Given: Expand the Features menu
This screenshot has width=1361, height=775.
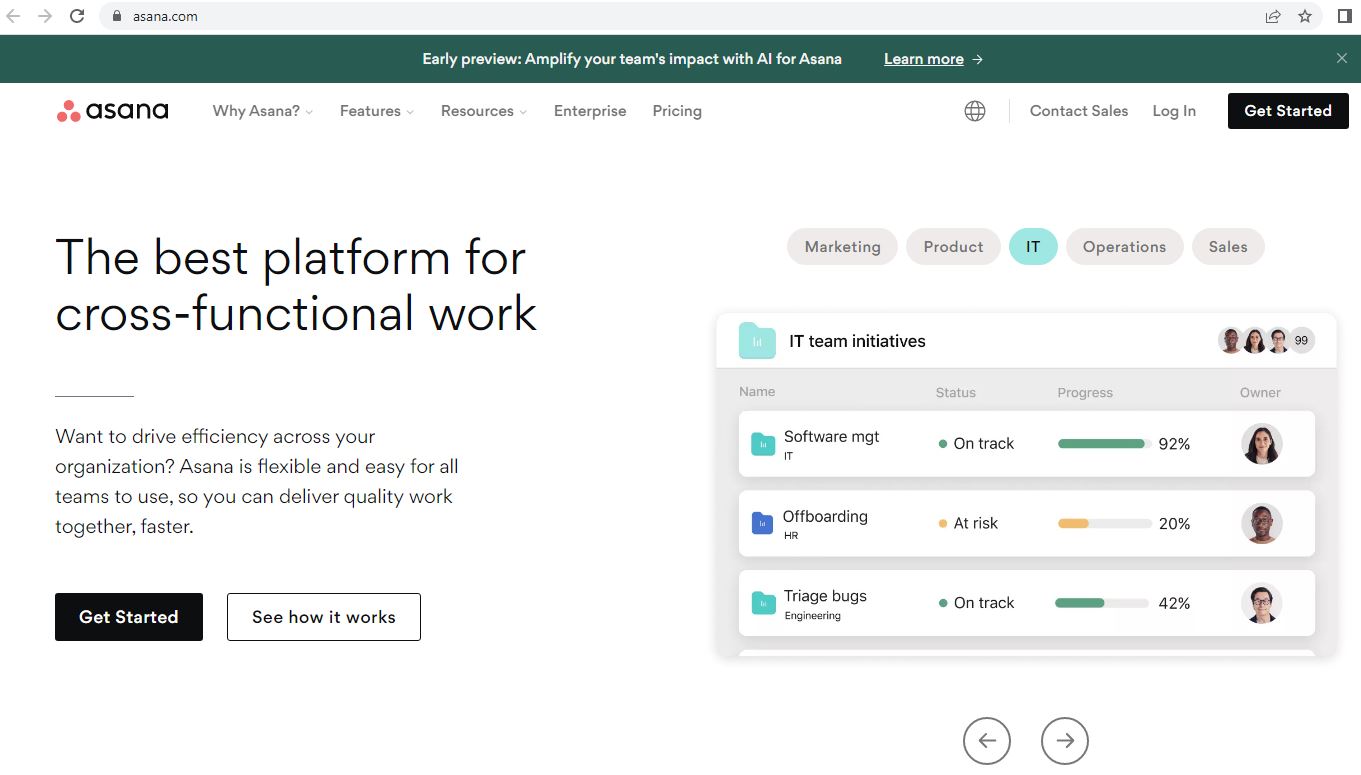Looking at the screenshot, I should [x=376, y=111].
